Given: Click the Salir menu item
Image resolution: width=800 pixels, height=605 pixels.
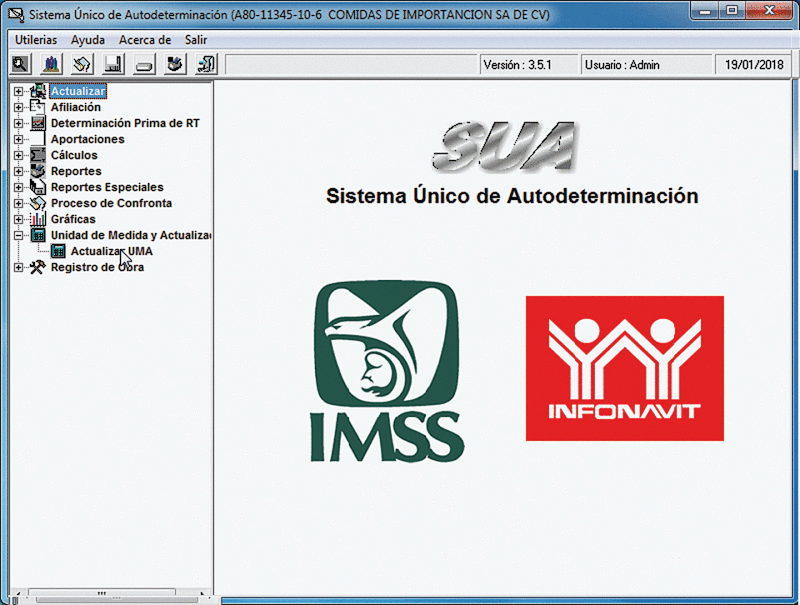Looking at the screenshot, I should tap(196, 40).
